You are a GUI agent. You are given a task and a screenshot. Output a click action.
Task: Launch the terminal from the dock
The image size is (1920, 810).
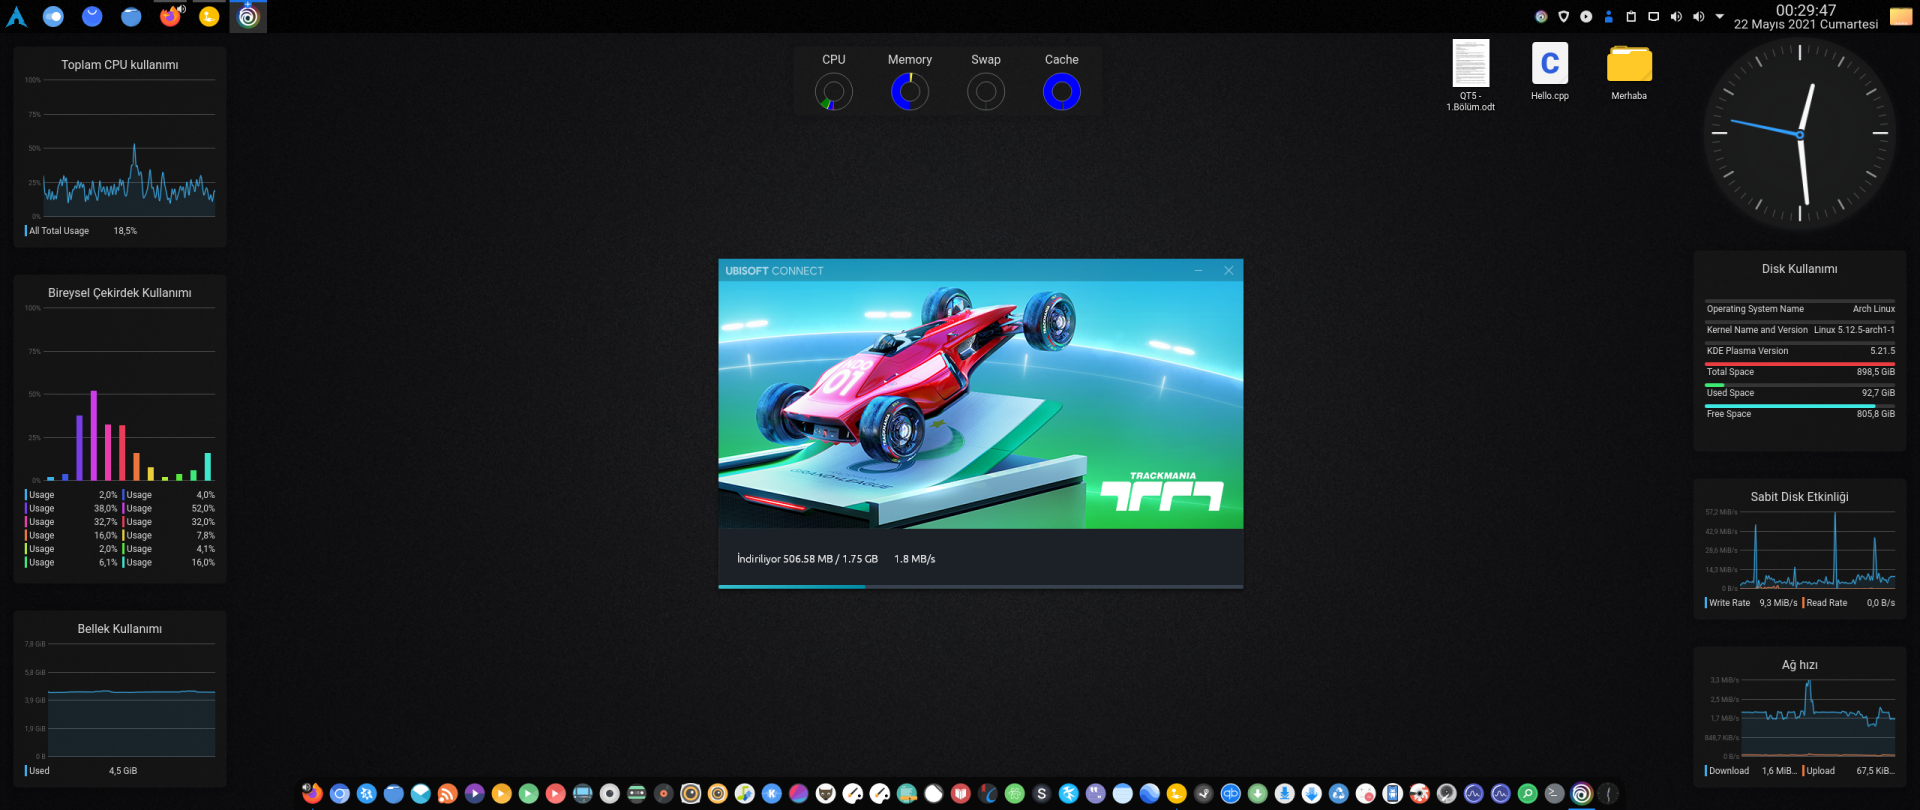(x=1555, y=794)
